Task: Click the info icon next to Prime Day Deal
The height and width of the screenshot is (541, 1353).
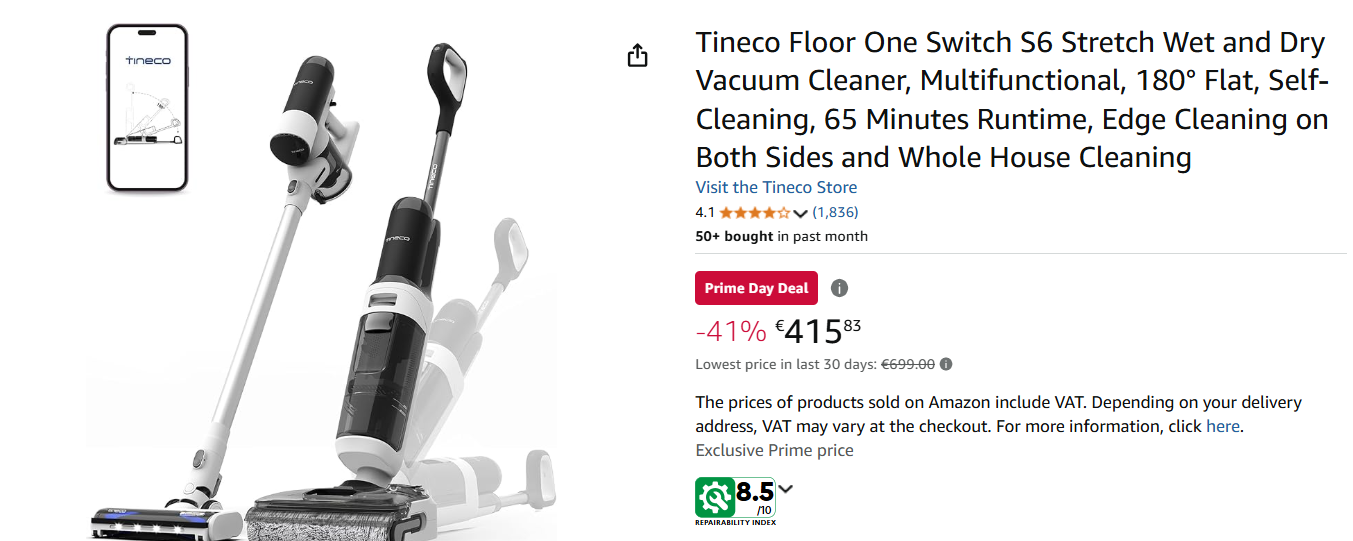Action: [x=839, y=288]
